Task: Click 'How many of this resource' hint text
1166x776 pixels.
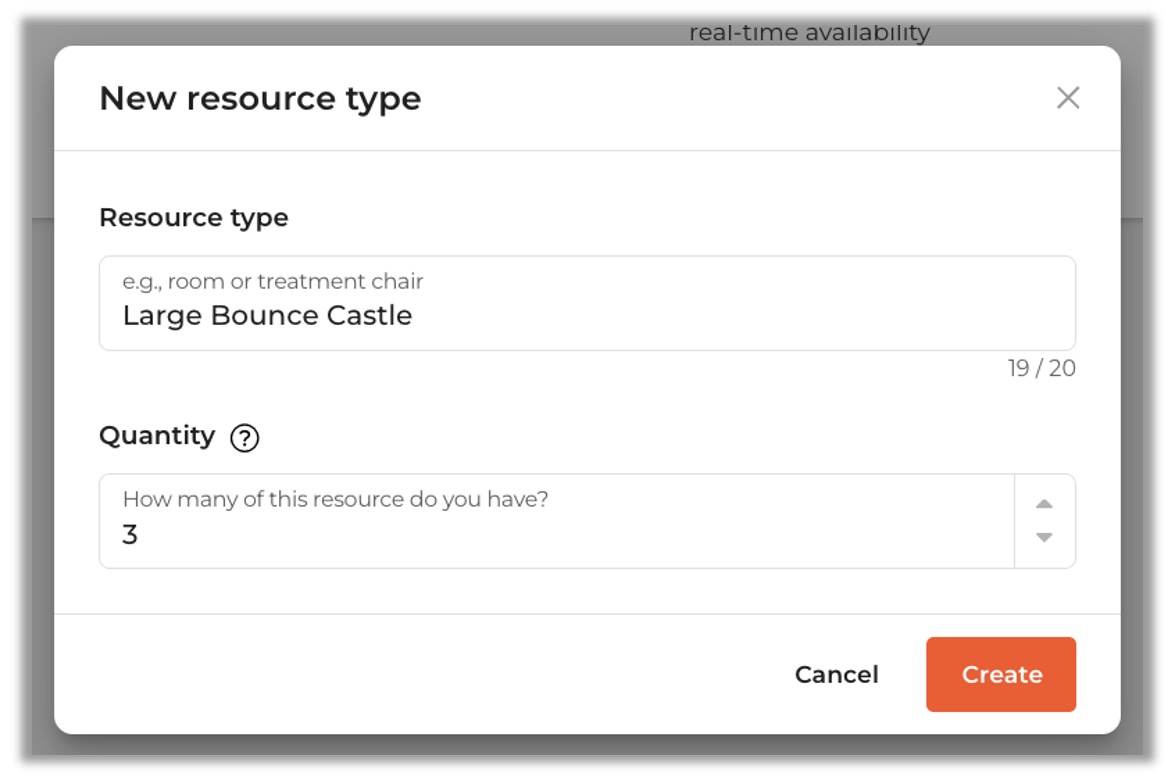Action: pos(335,499)
